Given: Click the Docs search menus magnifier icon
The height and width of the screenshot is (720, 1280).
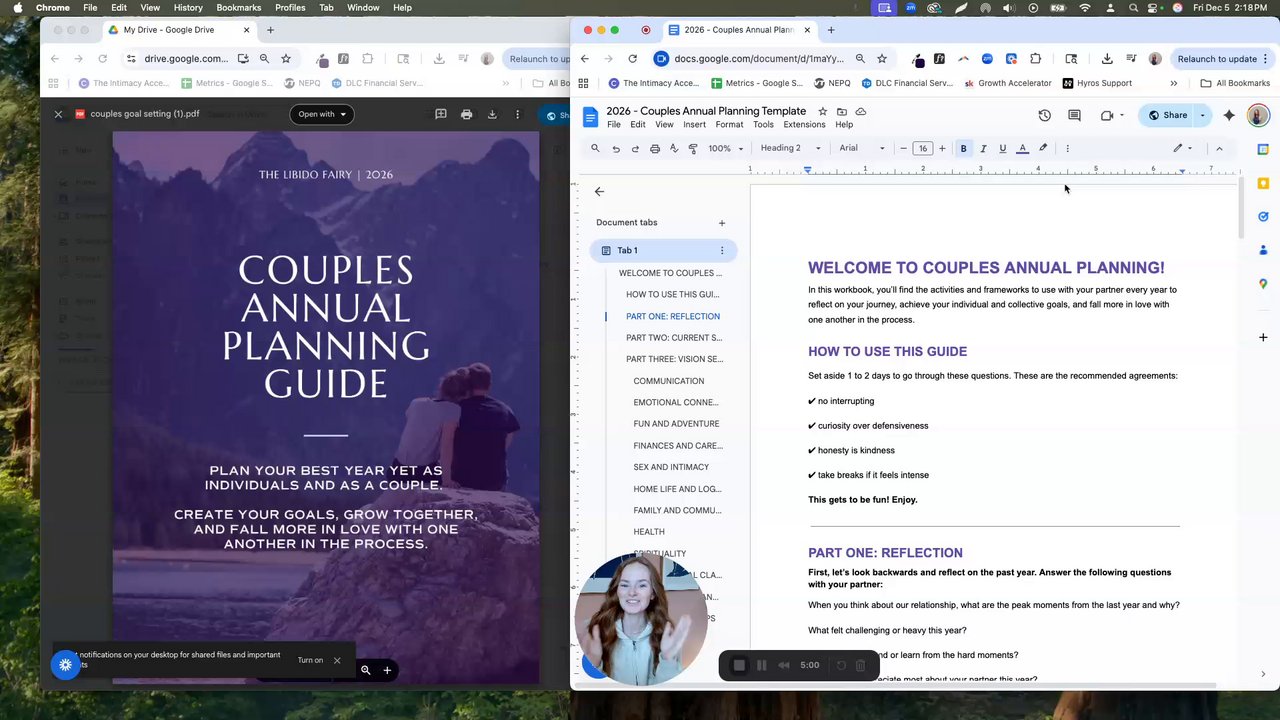Looking at the screenshot, I should [595, 148].
